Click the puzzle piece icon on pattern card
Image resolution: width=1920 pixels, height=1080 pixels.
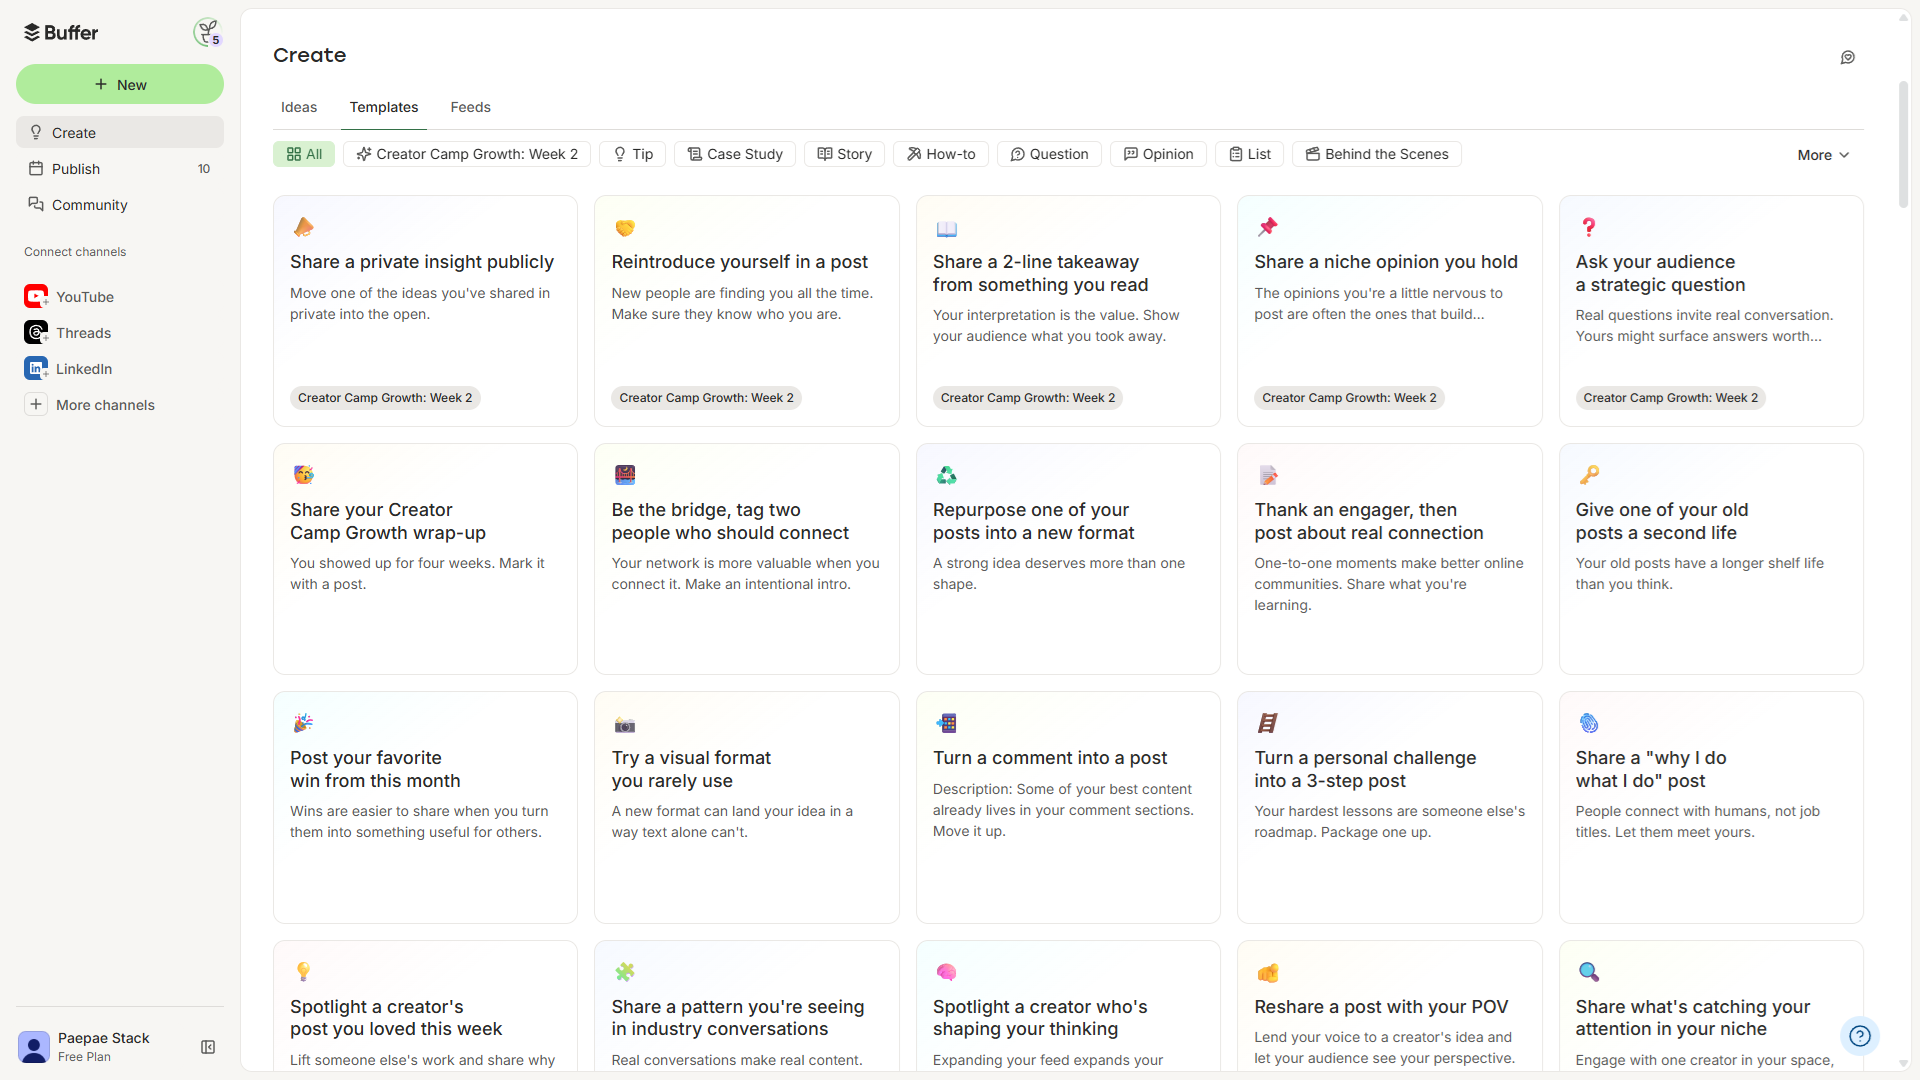625,972
